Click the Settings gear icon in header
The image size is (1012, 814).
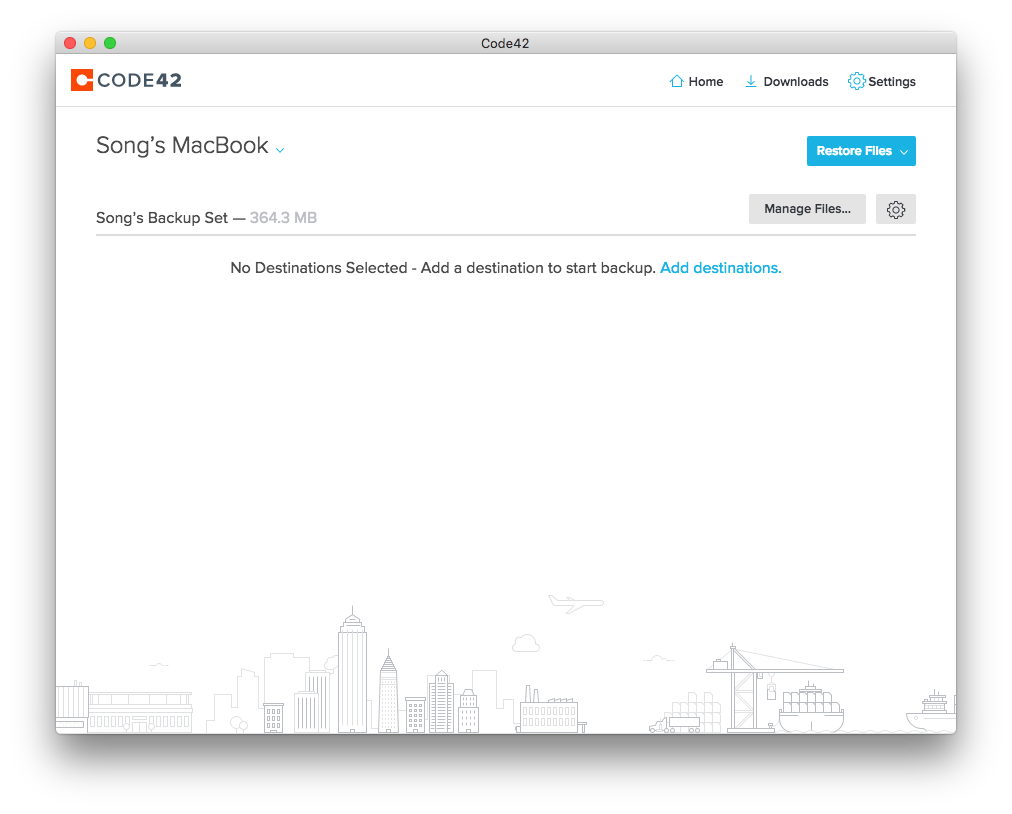point(856,81)
